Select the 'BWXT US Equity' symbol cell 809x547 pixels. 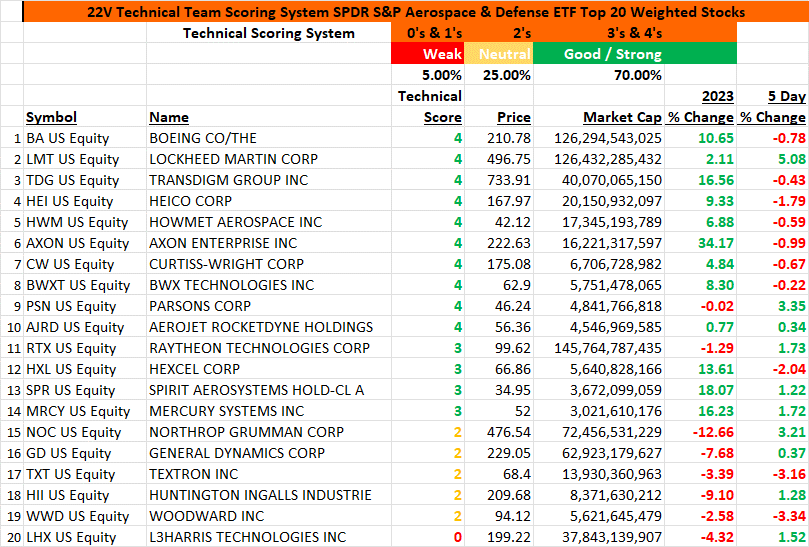click(x=85, y=285)
